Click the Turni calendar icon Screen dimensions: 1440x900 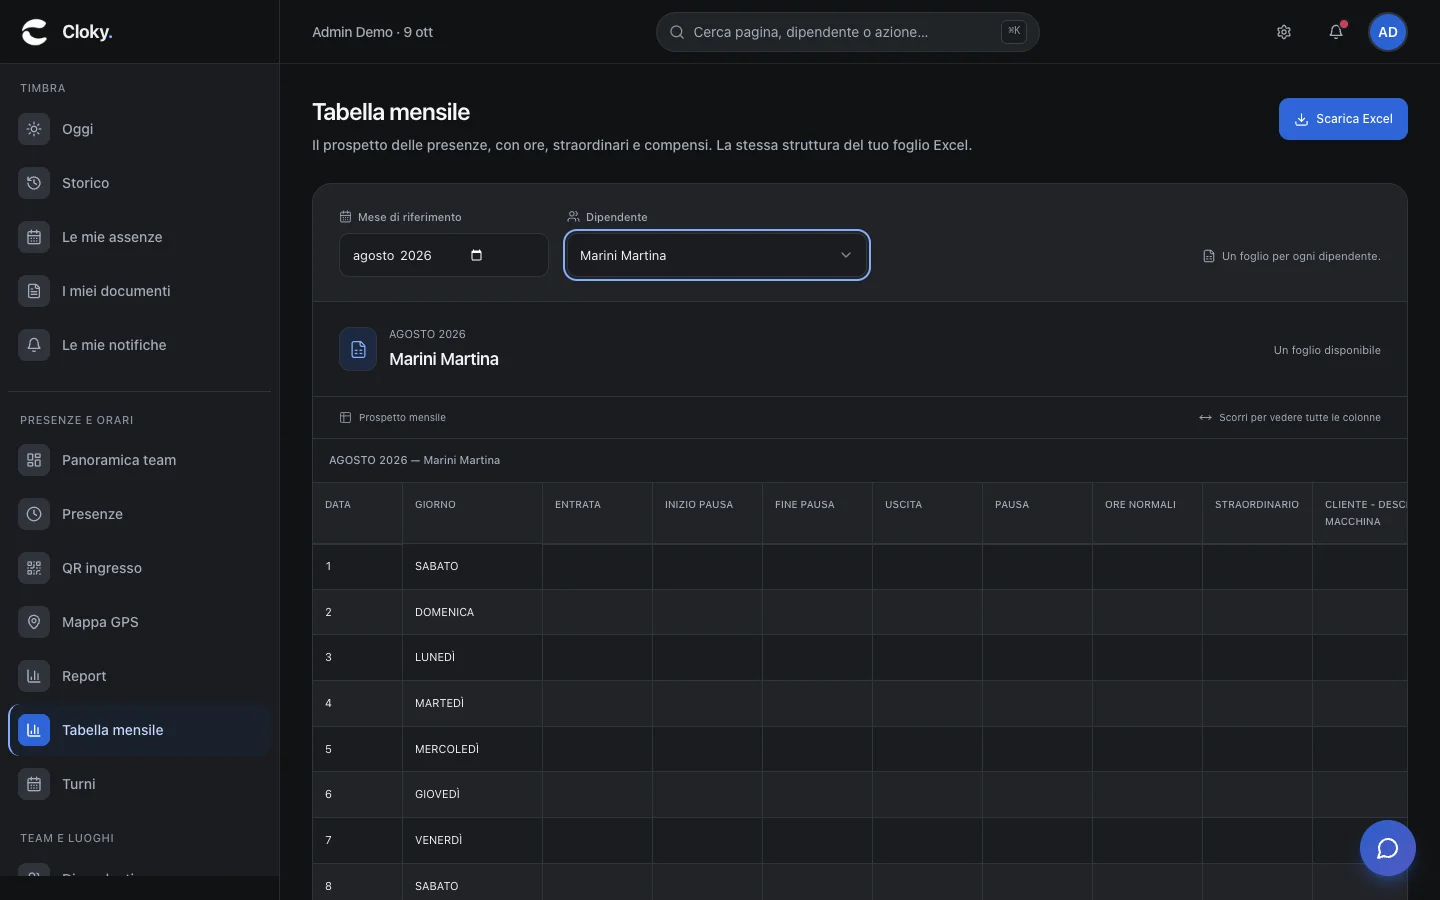click(x=34, y=784)
